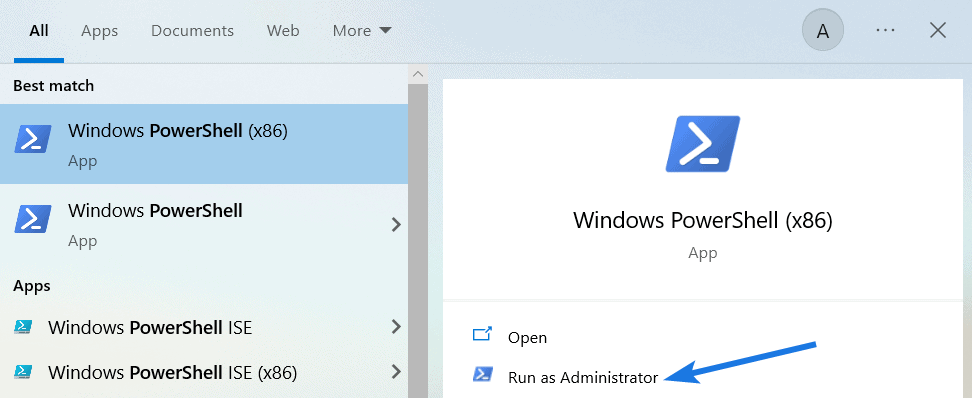972x398 pixels.
Task: Switch to the All tab
Action: tap(38, 31)
